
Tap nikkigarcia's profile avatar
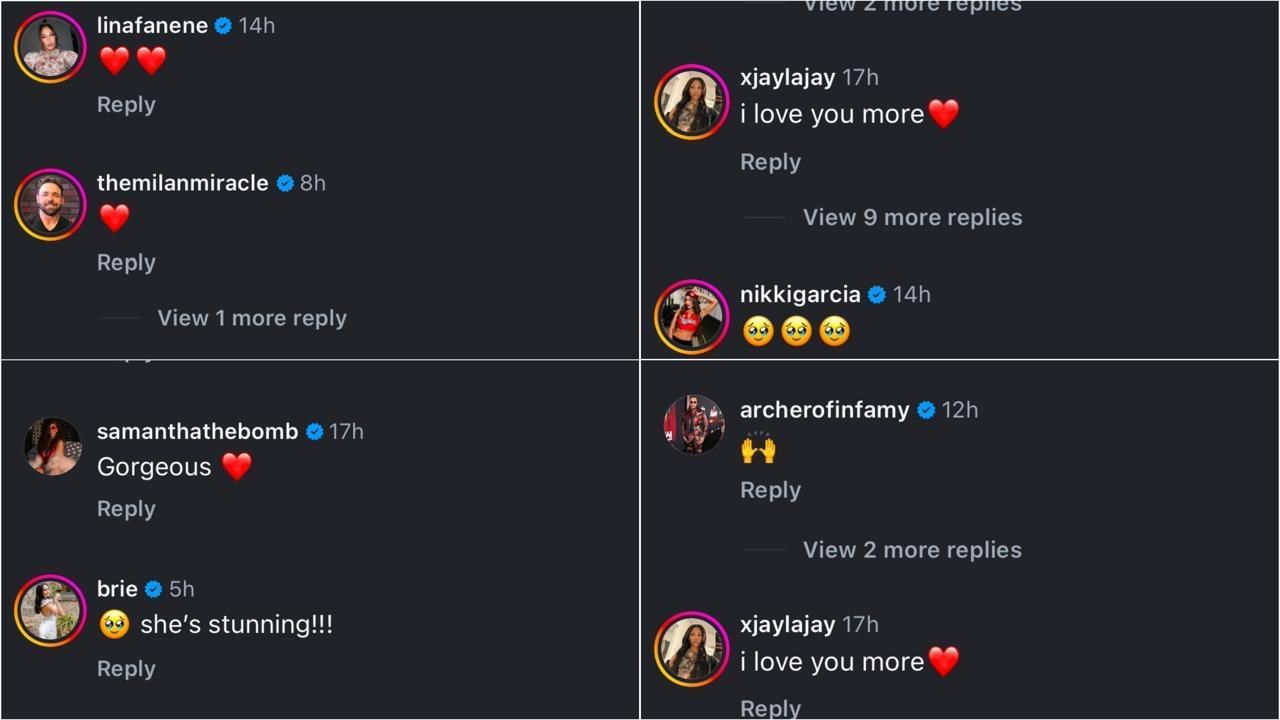pyautogui.click(x=692, y=316)
